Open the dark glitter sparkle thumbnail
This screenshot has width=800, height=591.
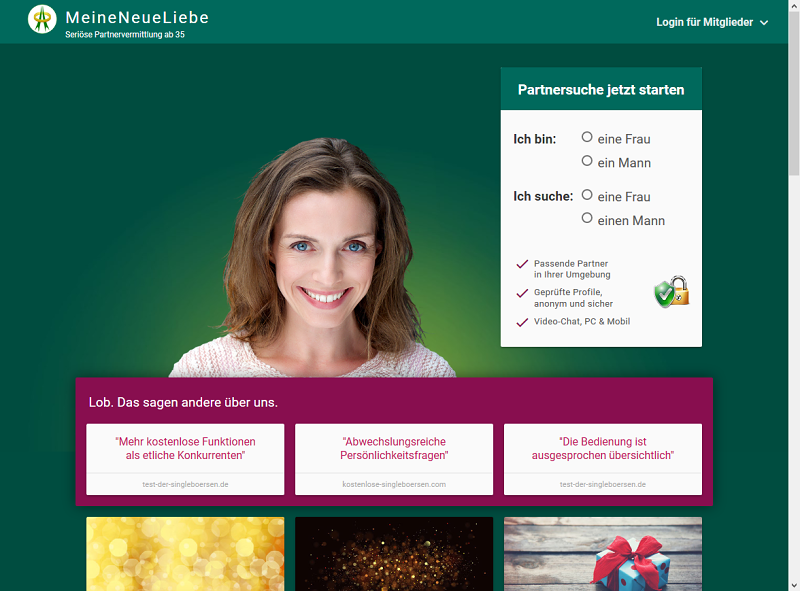coord(394,554)
